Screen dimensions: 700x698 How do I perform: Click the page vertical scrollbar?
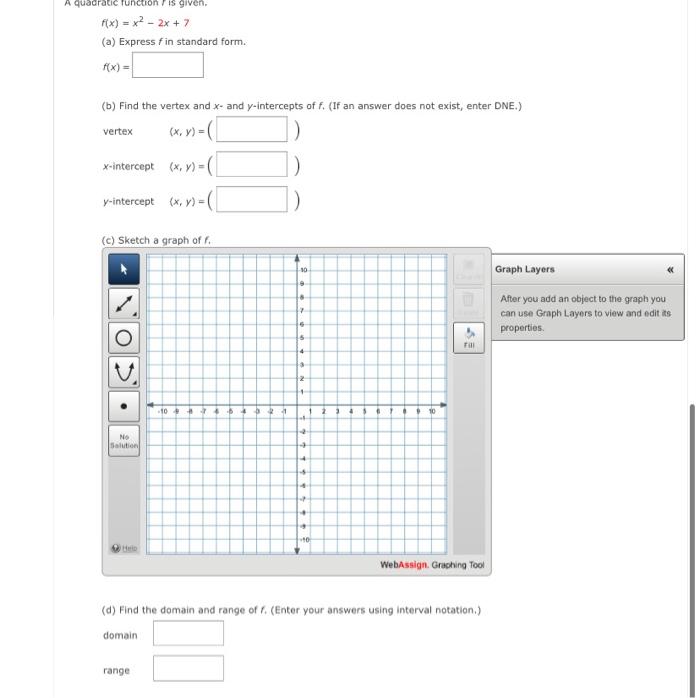pos(692,549)
